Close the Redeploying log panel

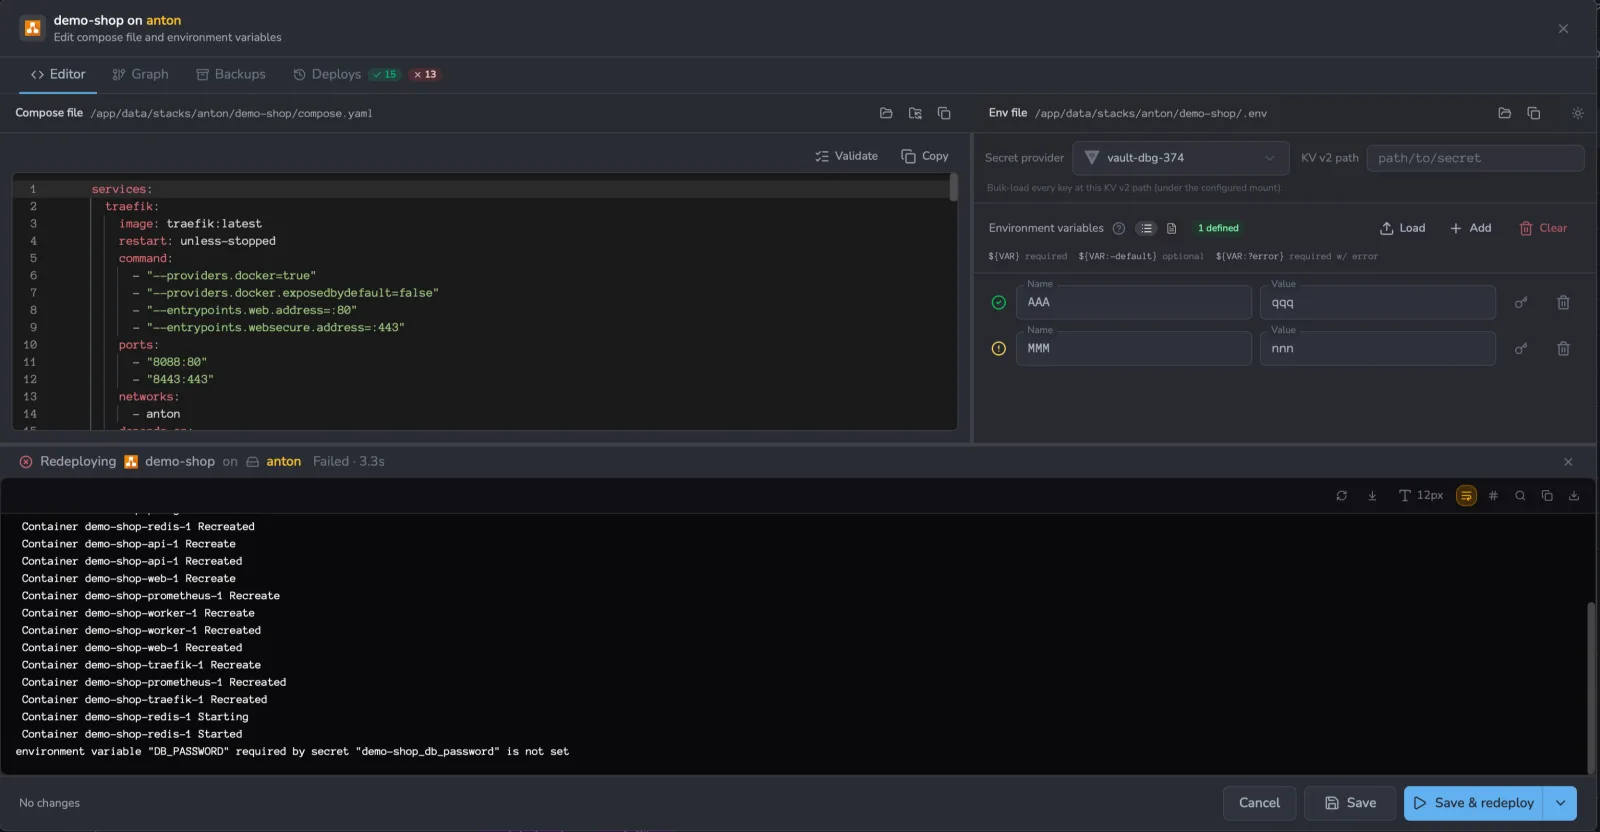(1568, 461)
